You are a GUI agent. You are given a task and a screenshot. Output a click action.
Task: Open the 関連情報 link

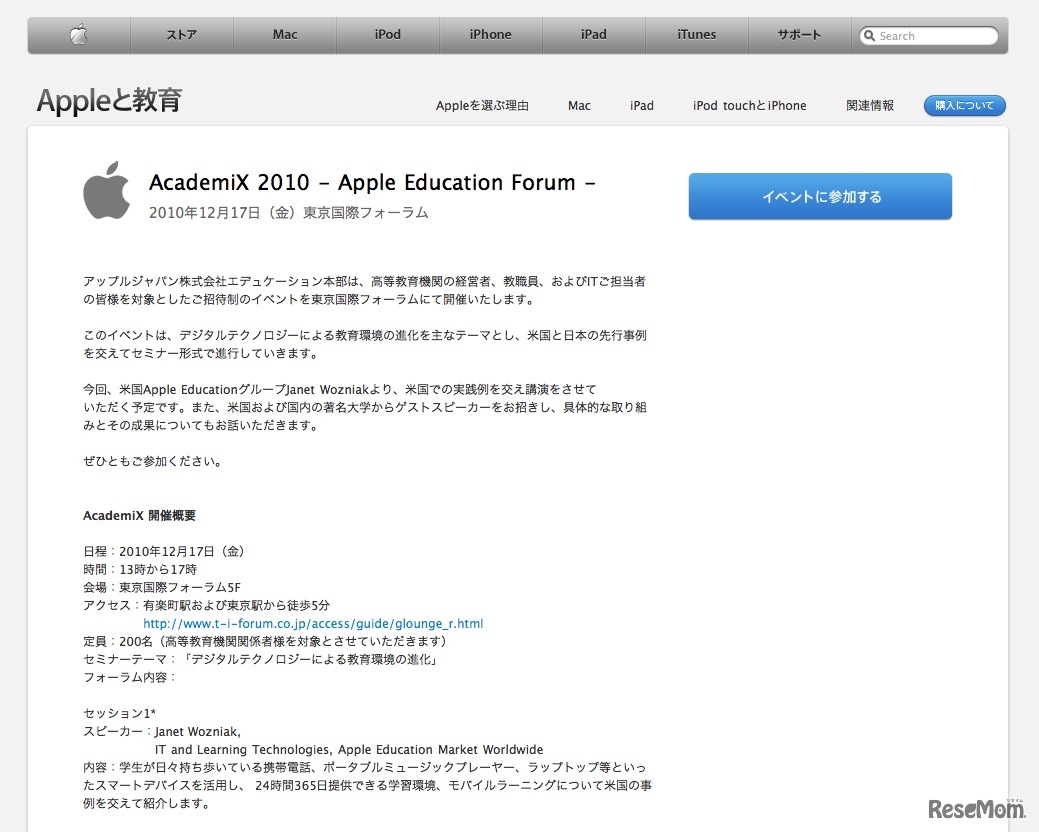[869, 105]
